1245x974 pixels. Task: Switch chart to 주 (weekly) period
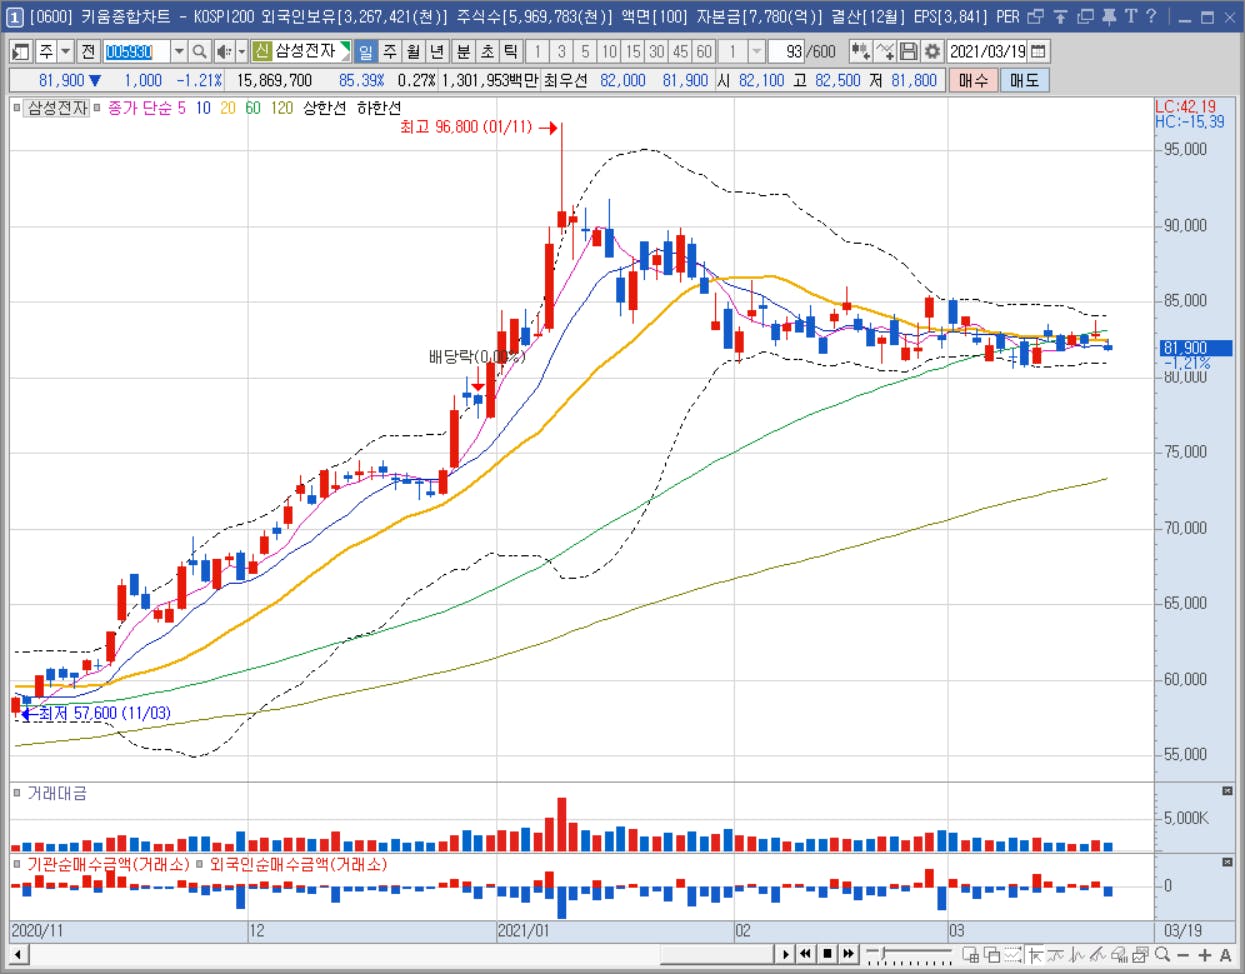tap(390, 51)
